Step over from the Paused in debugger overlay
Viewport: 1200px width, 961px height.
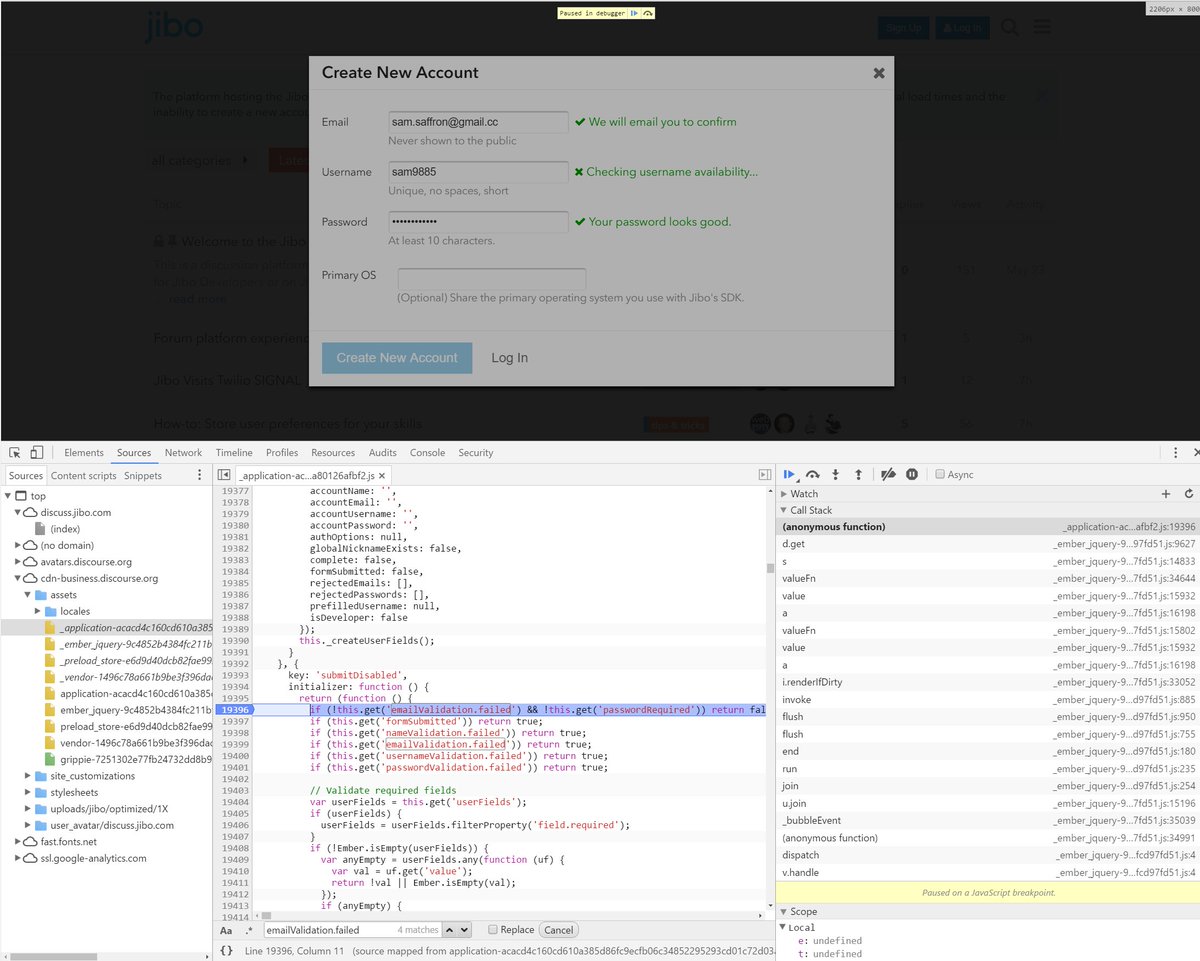point(648,13)
